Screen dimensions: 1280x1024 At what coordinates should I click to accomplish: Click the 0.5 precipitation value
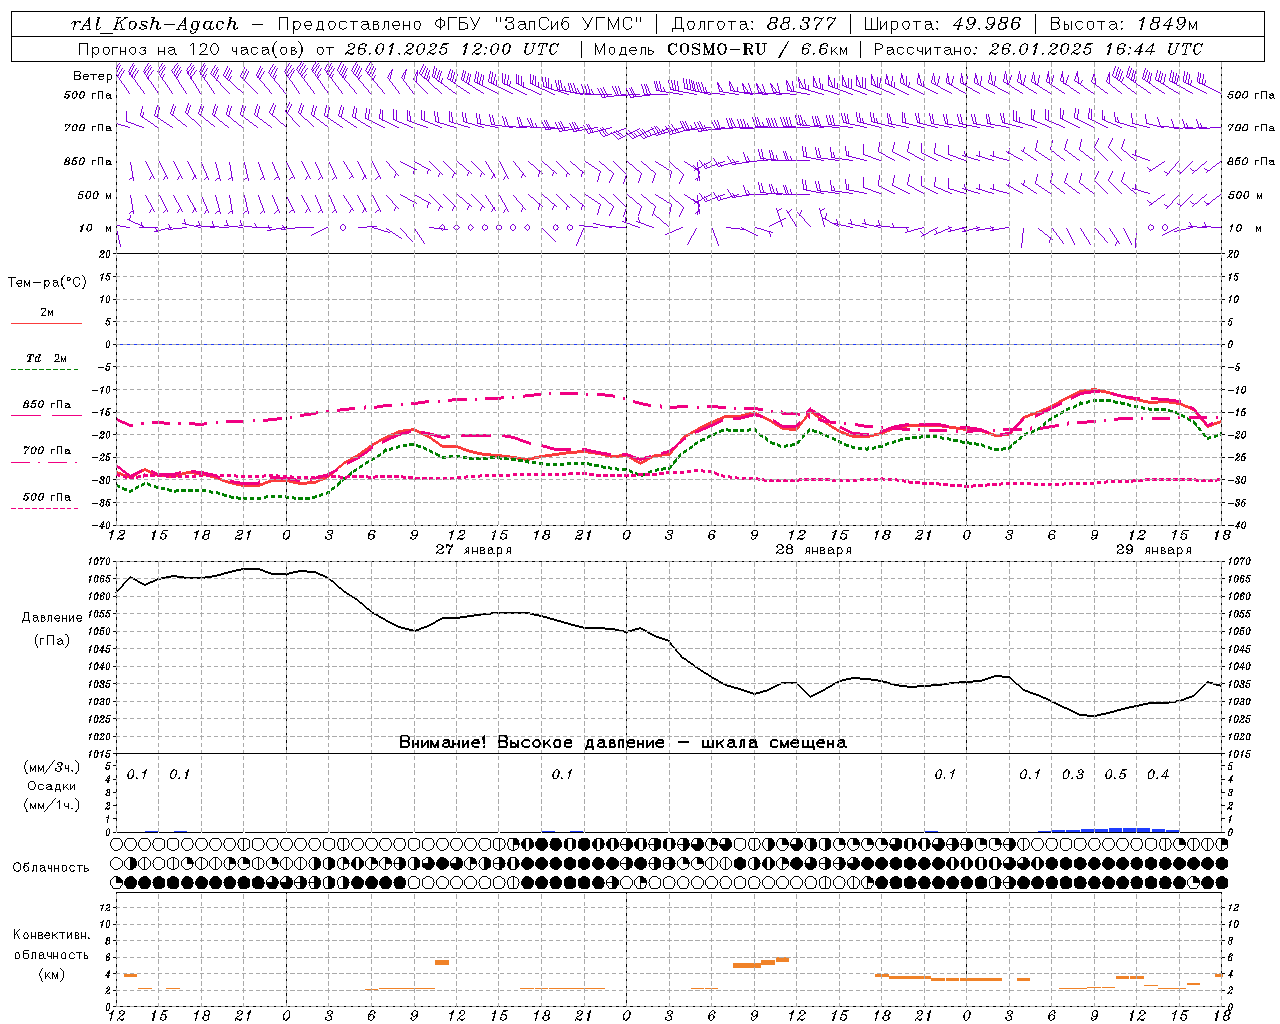(1116, 775)
